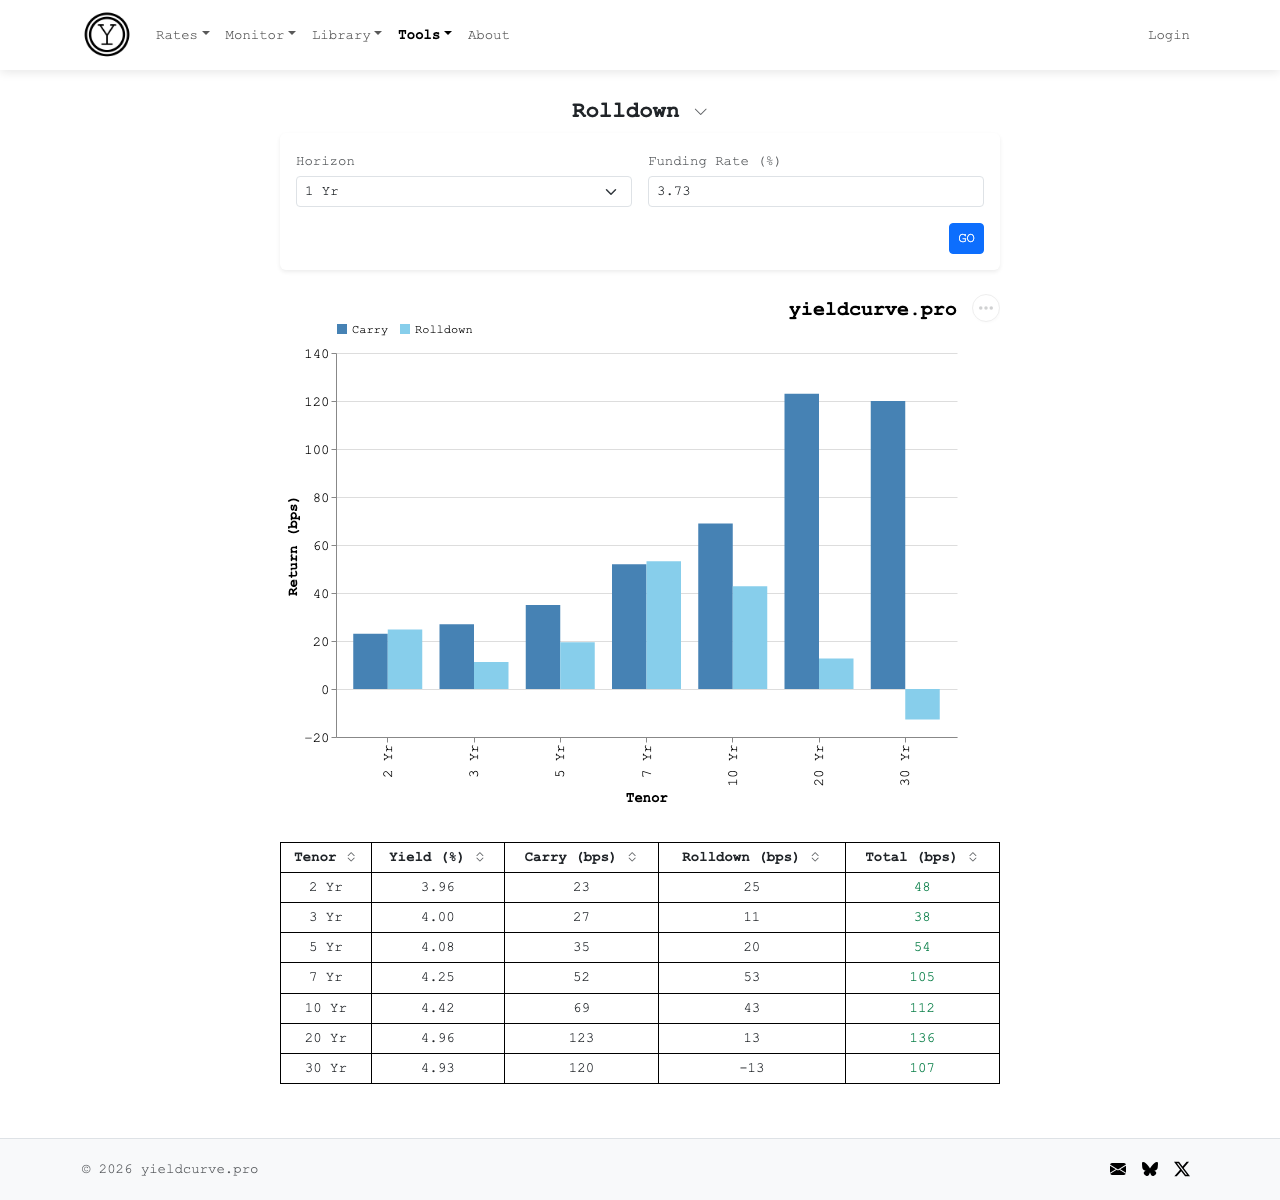Screen dimensions: 1280x1200
Task: Click the email envelope icon in footer
Action: click(1118, 1169)
